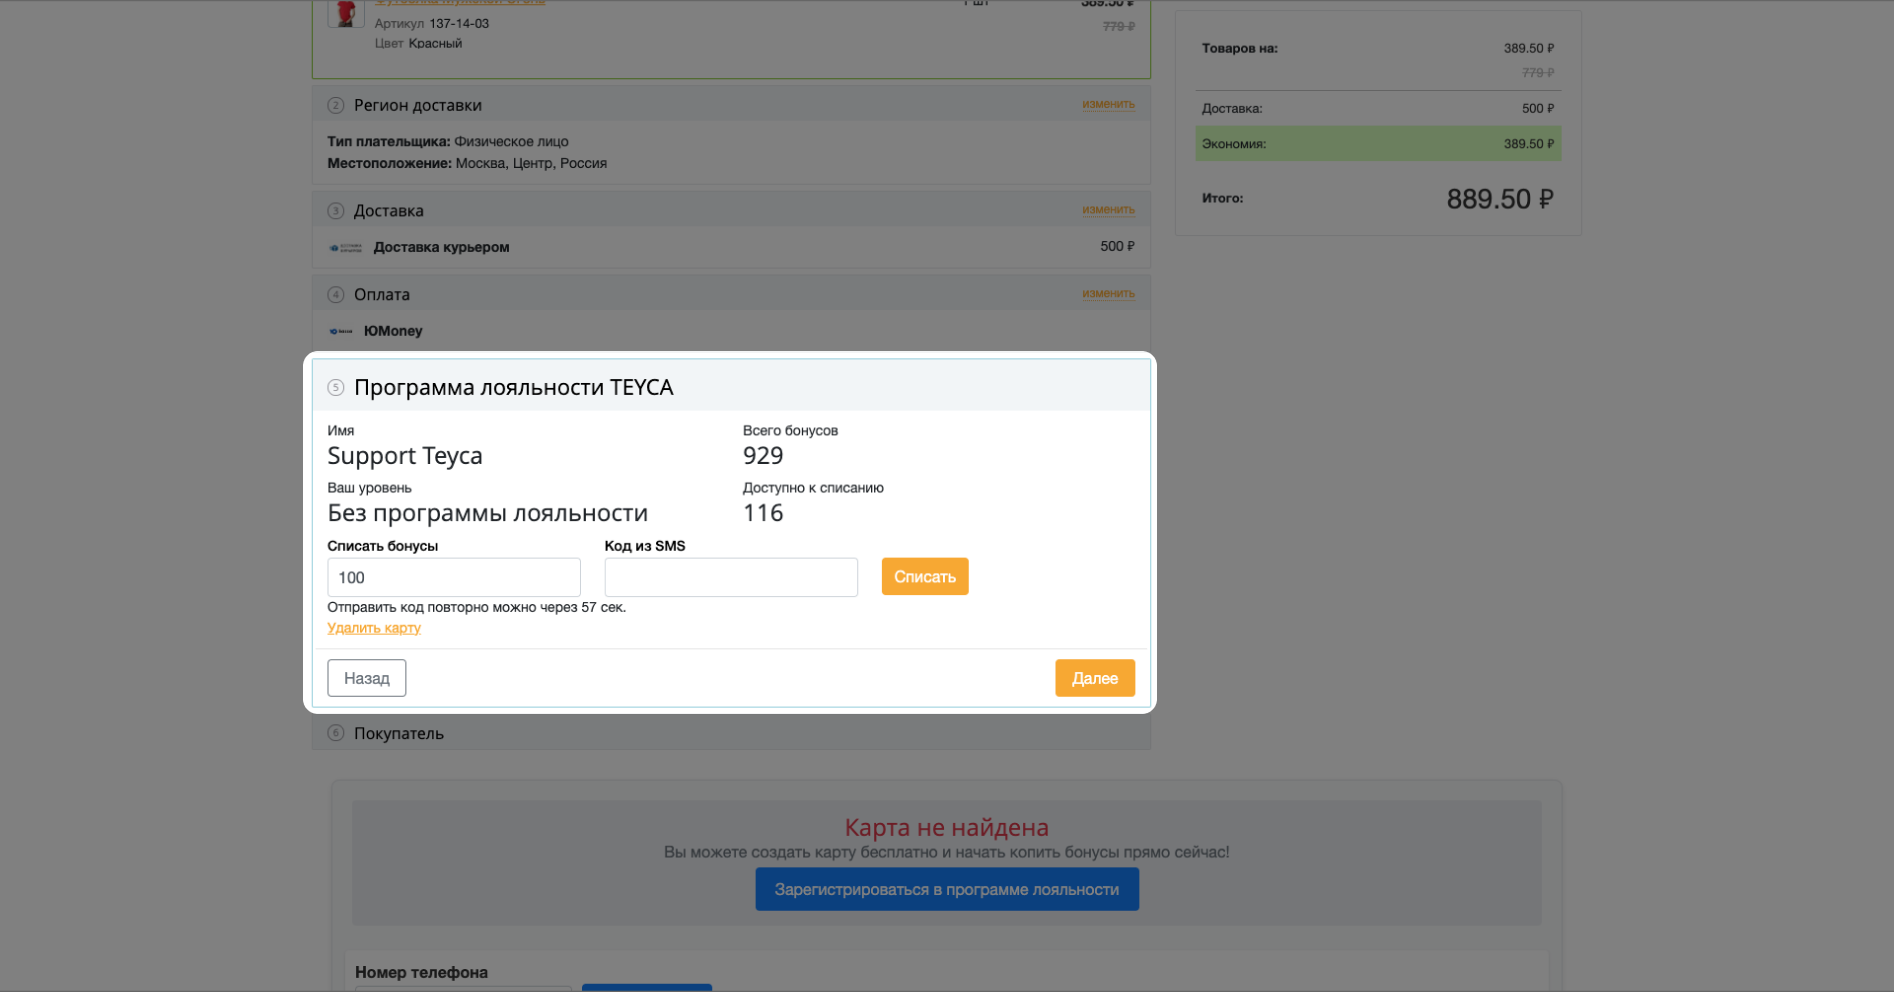Click the Товаров на 389.50 ₽ row
1894x992 pixels.
click(1378, 48)
